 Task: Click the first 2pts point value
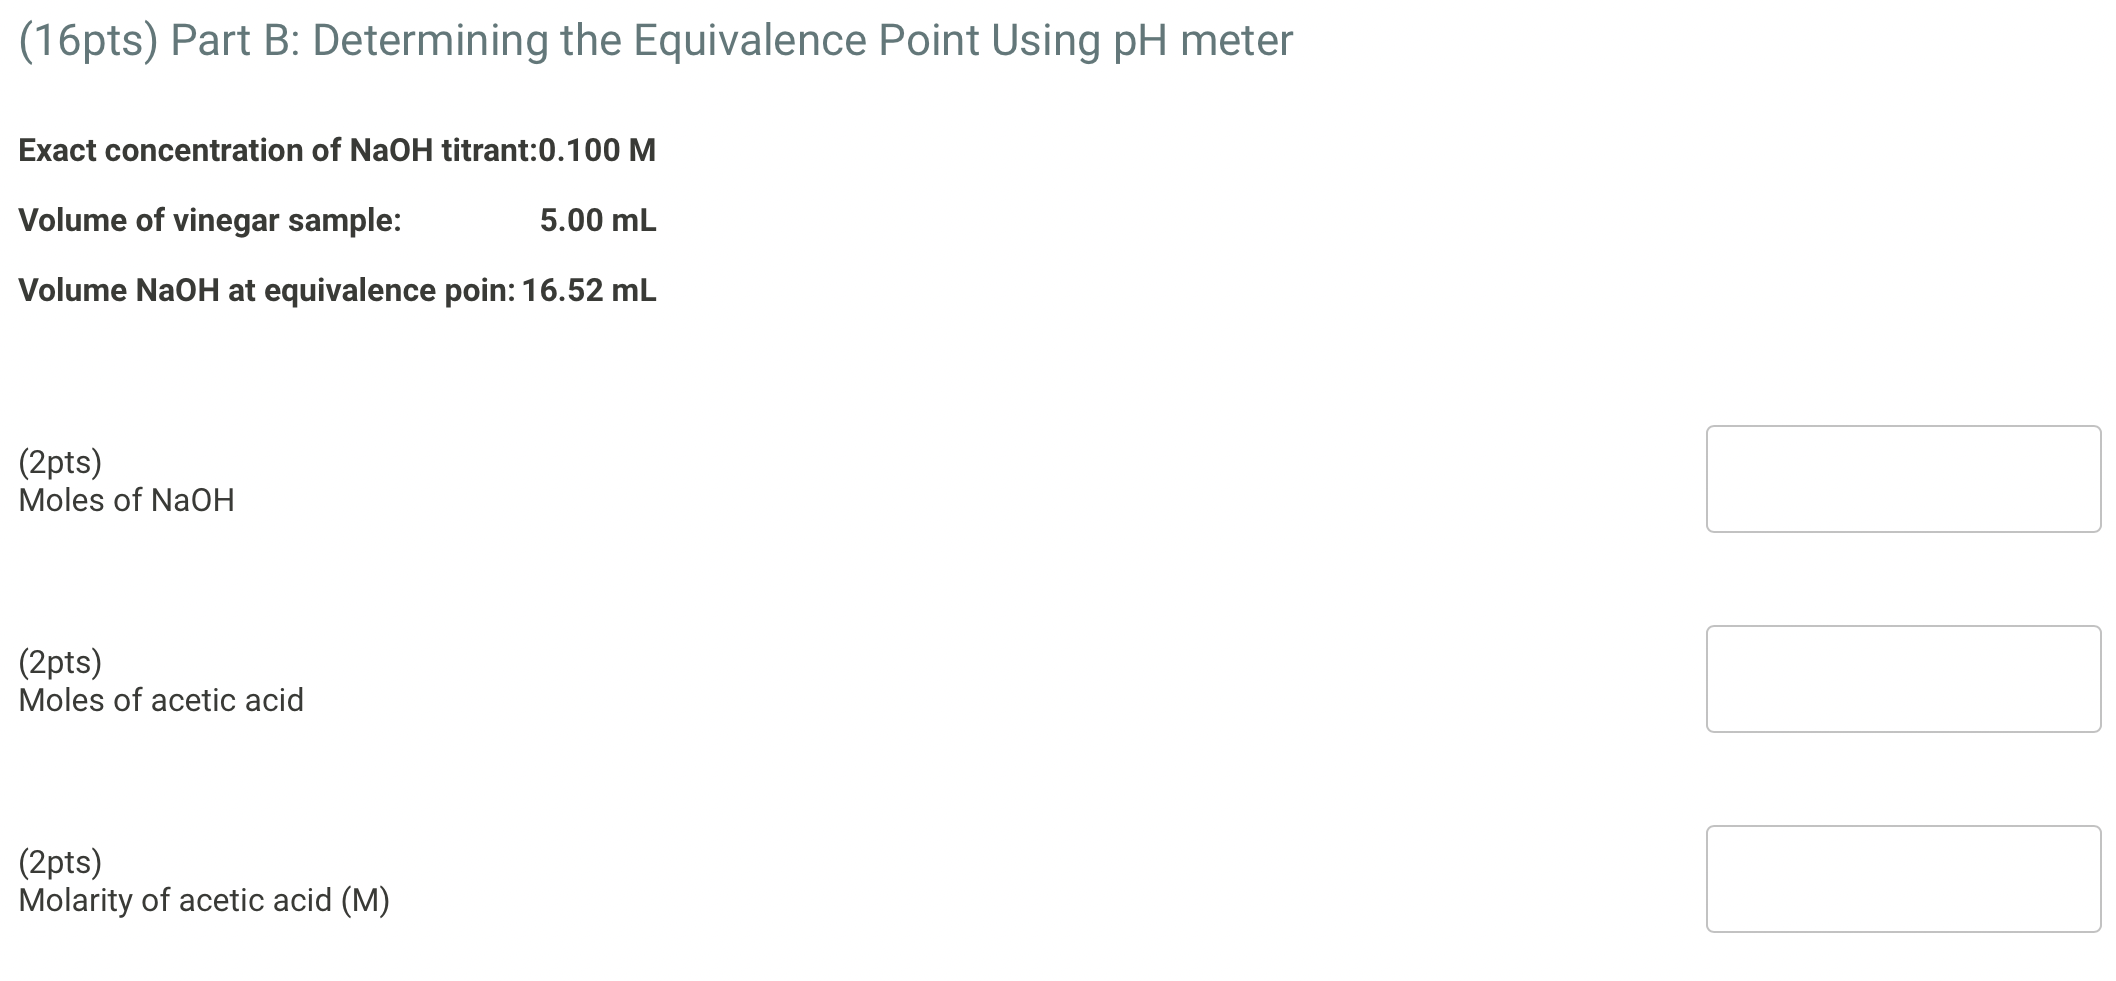(x=60, y=463)
